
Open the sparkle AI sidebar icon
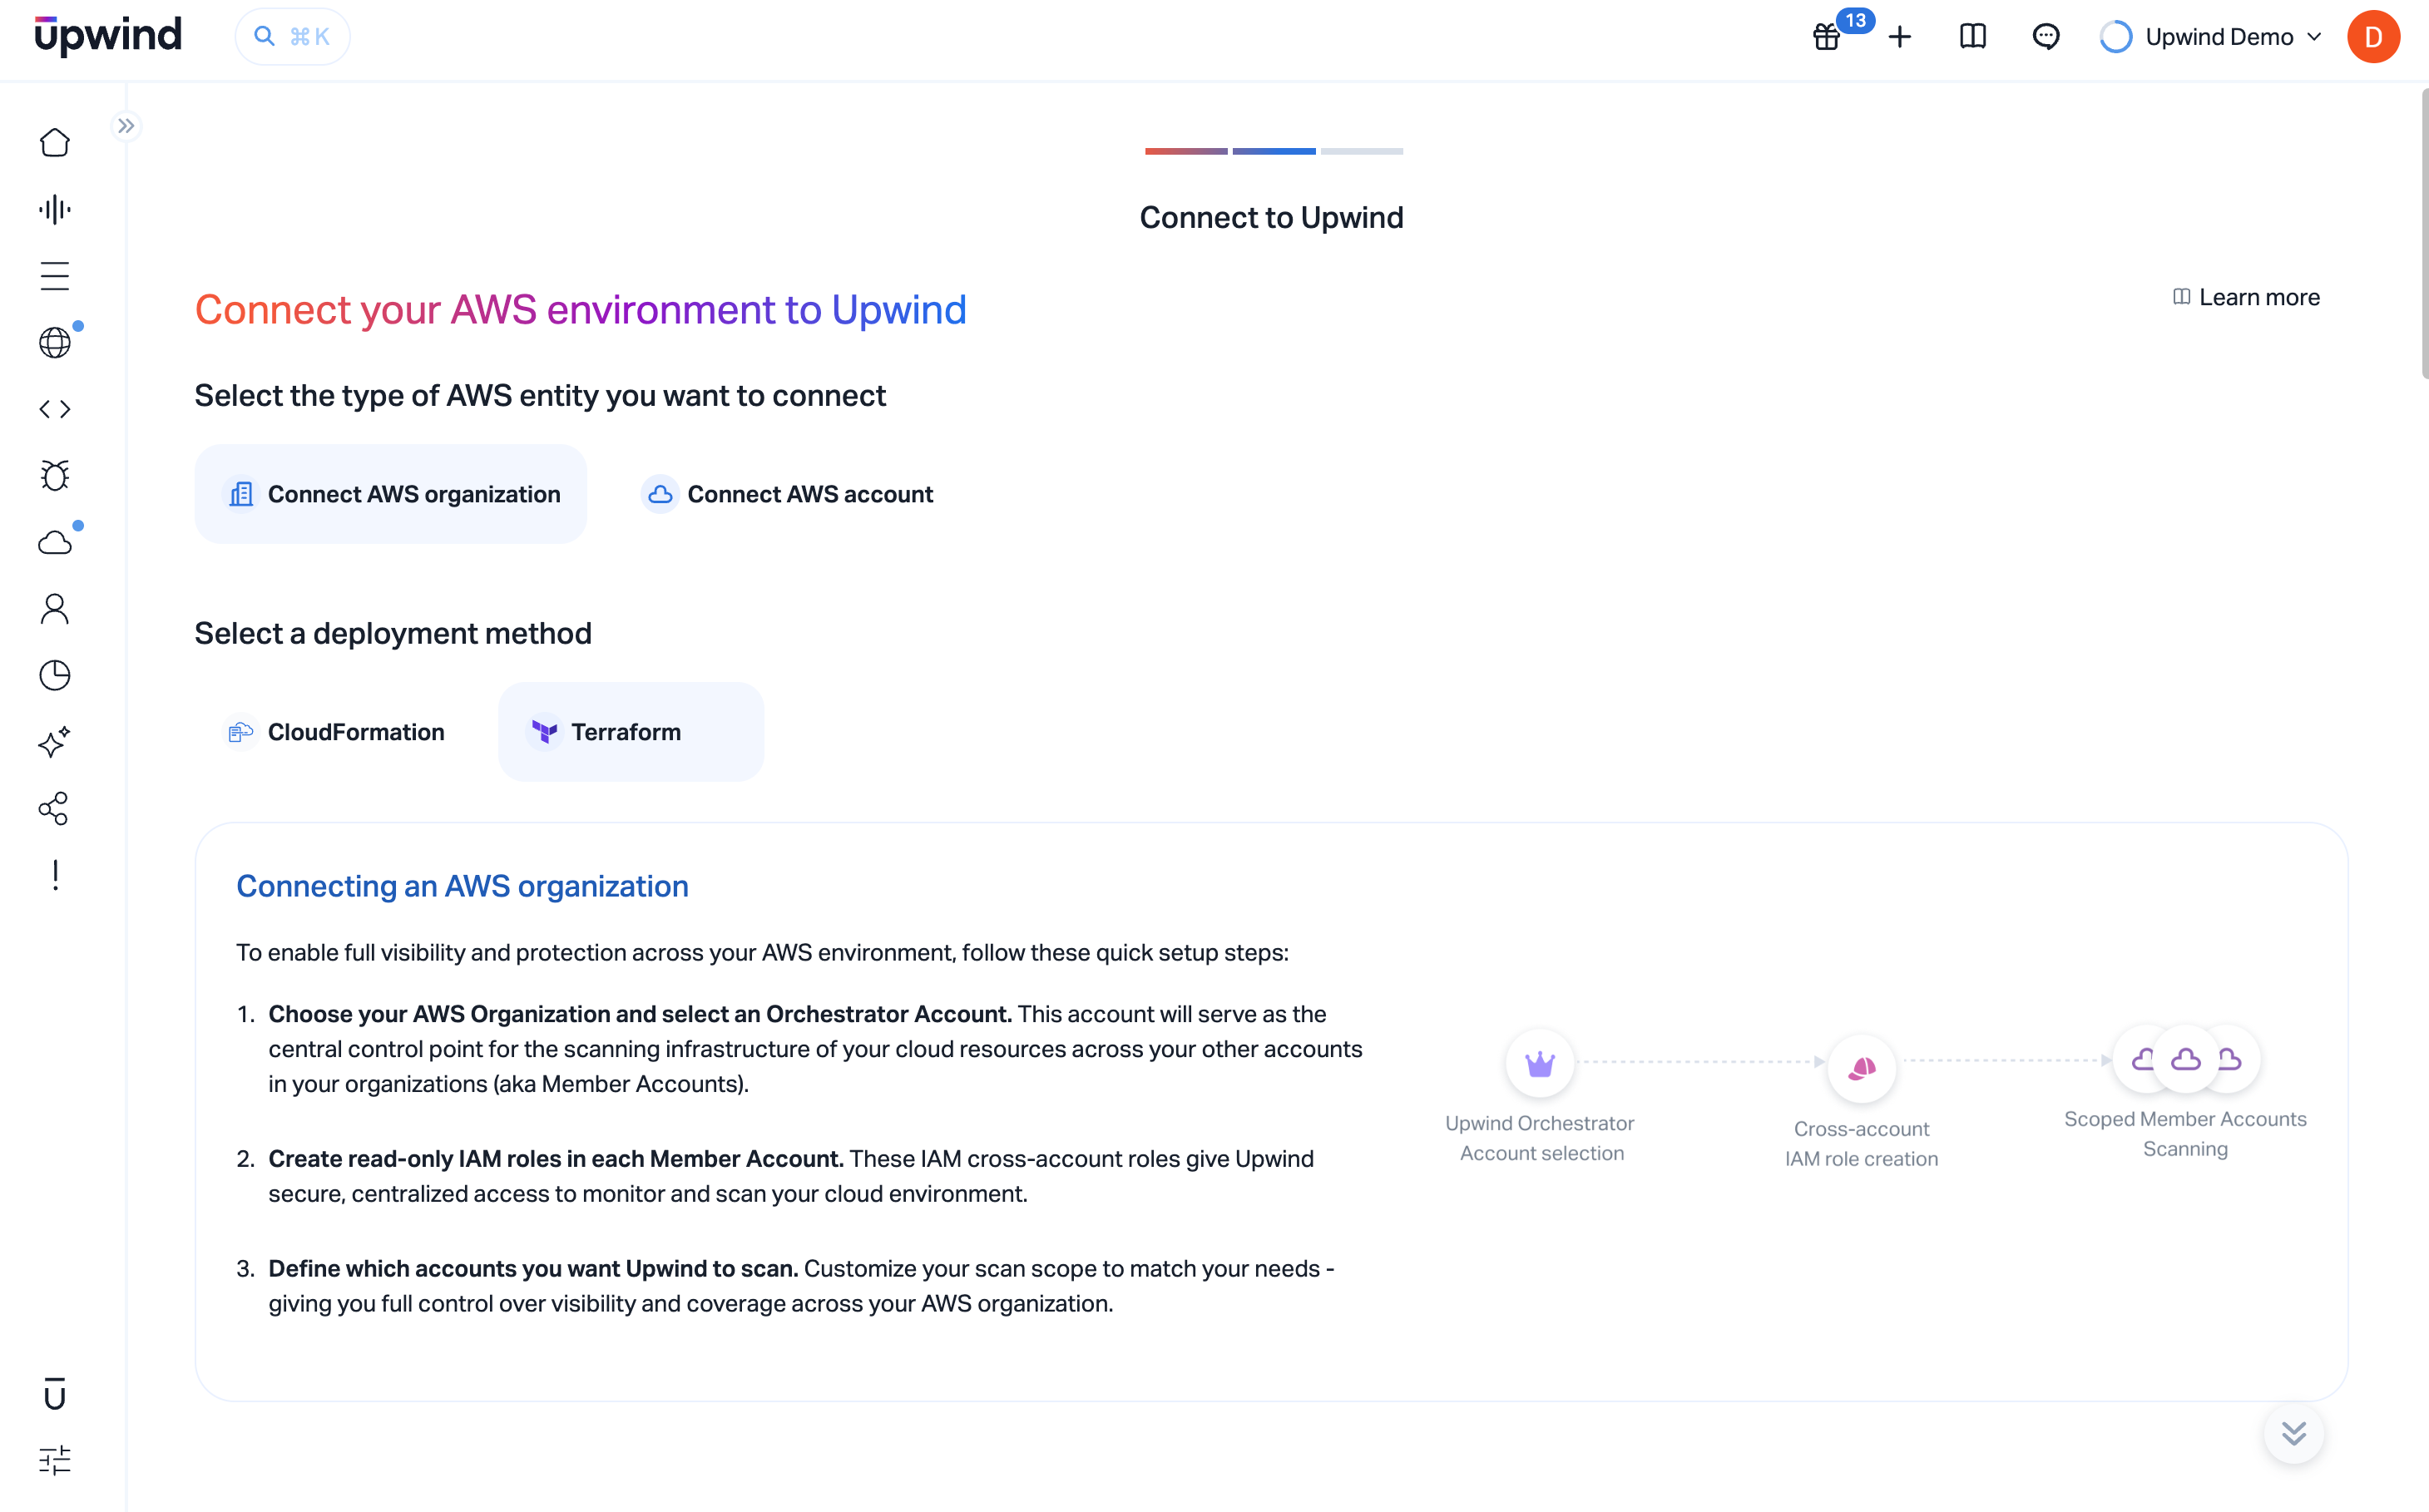click(x=55, y=742)
